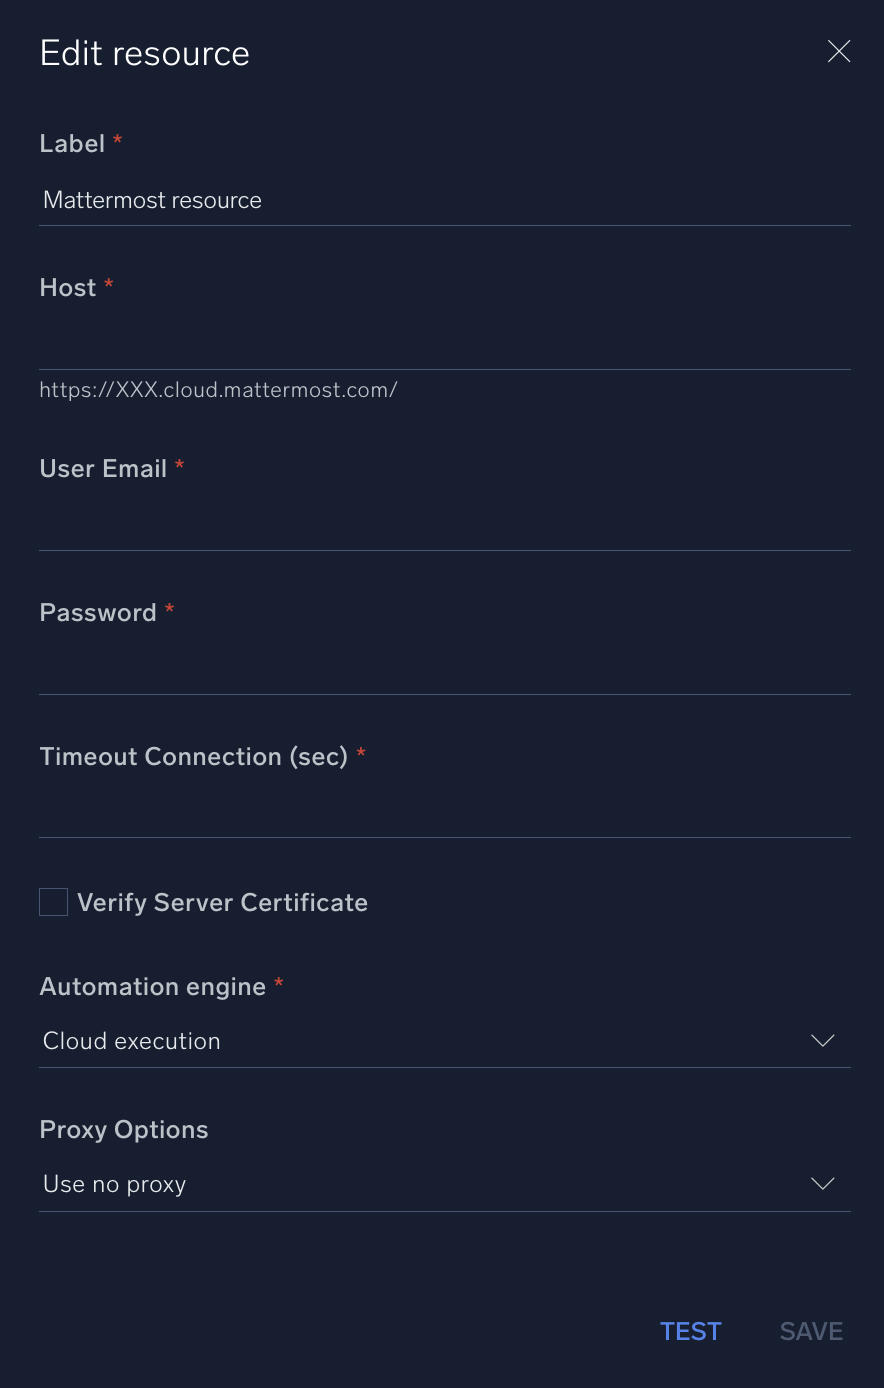This screenshot has height=1388, width=884.
Task: Click the Host placeholder example URL
Action: coord(218,390)
